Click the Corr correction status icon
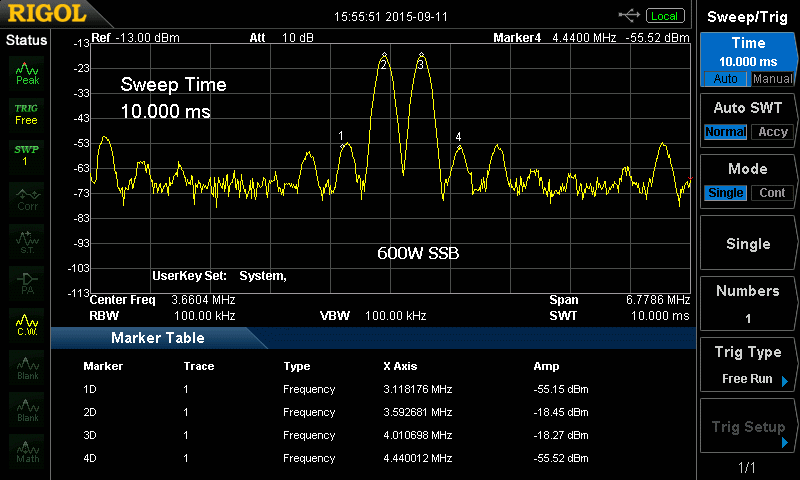The height and width of the screenshot is (480, 800). (27, 198)
